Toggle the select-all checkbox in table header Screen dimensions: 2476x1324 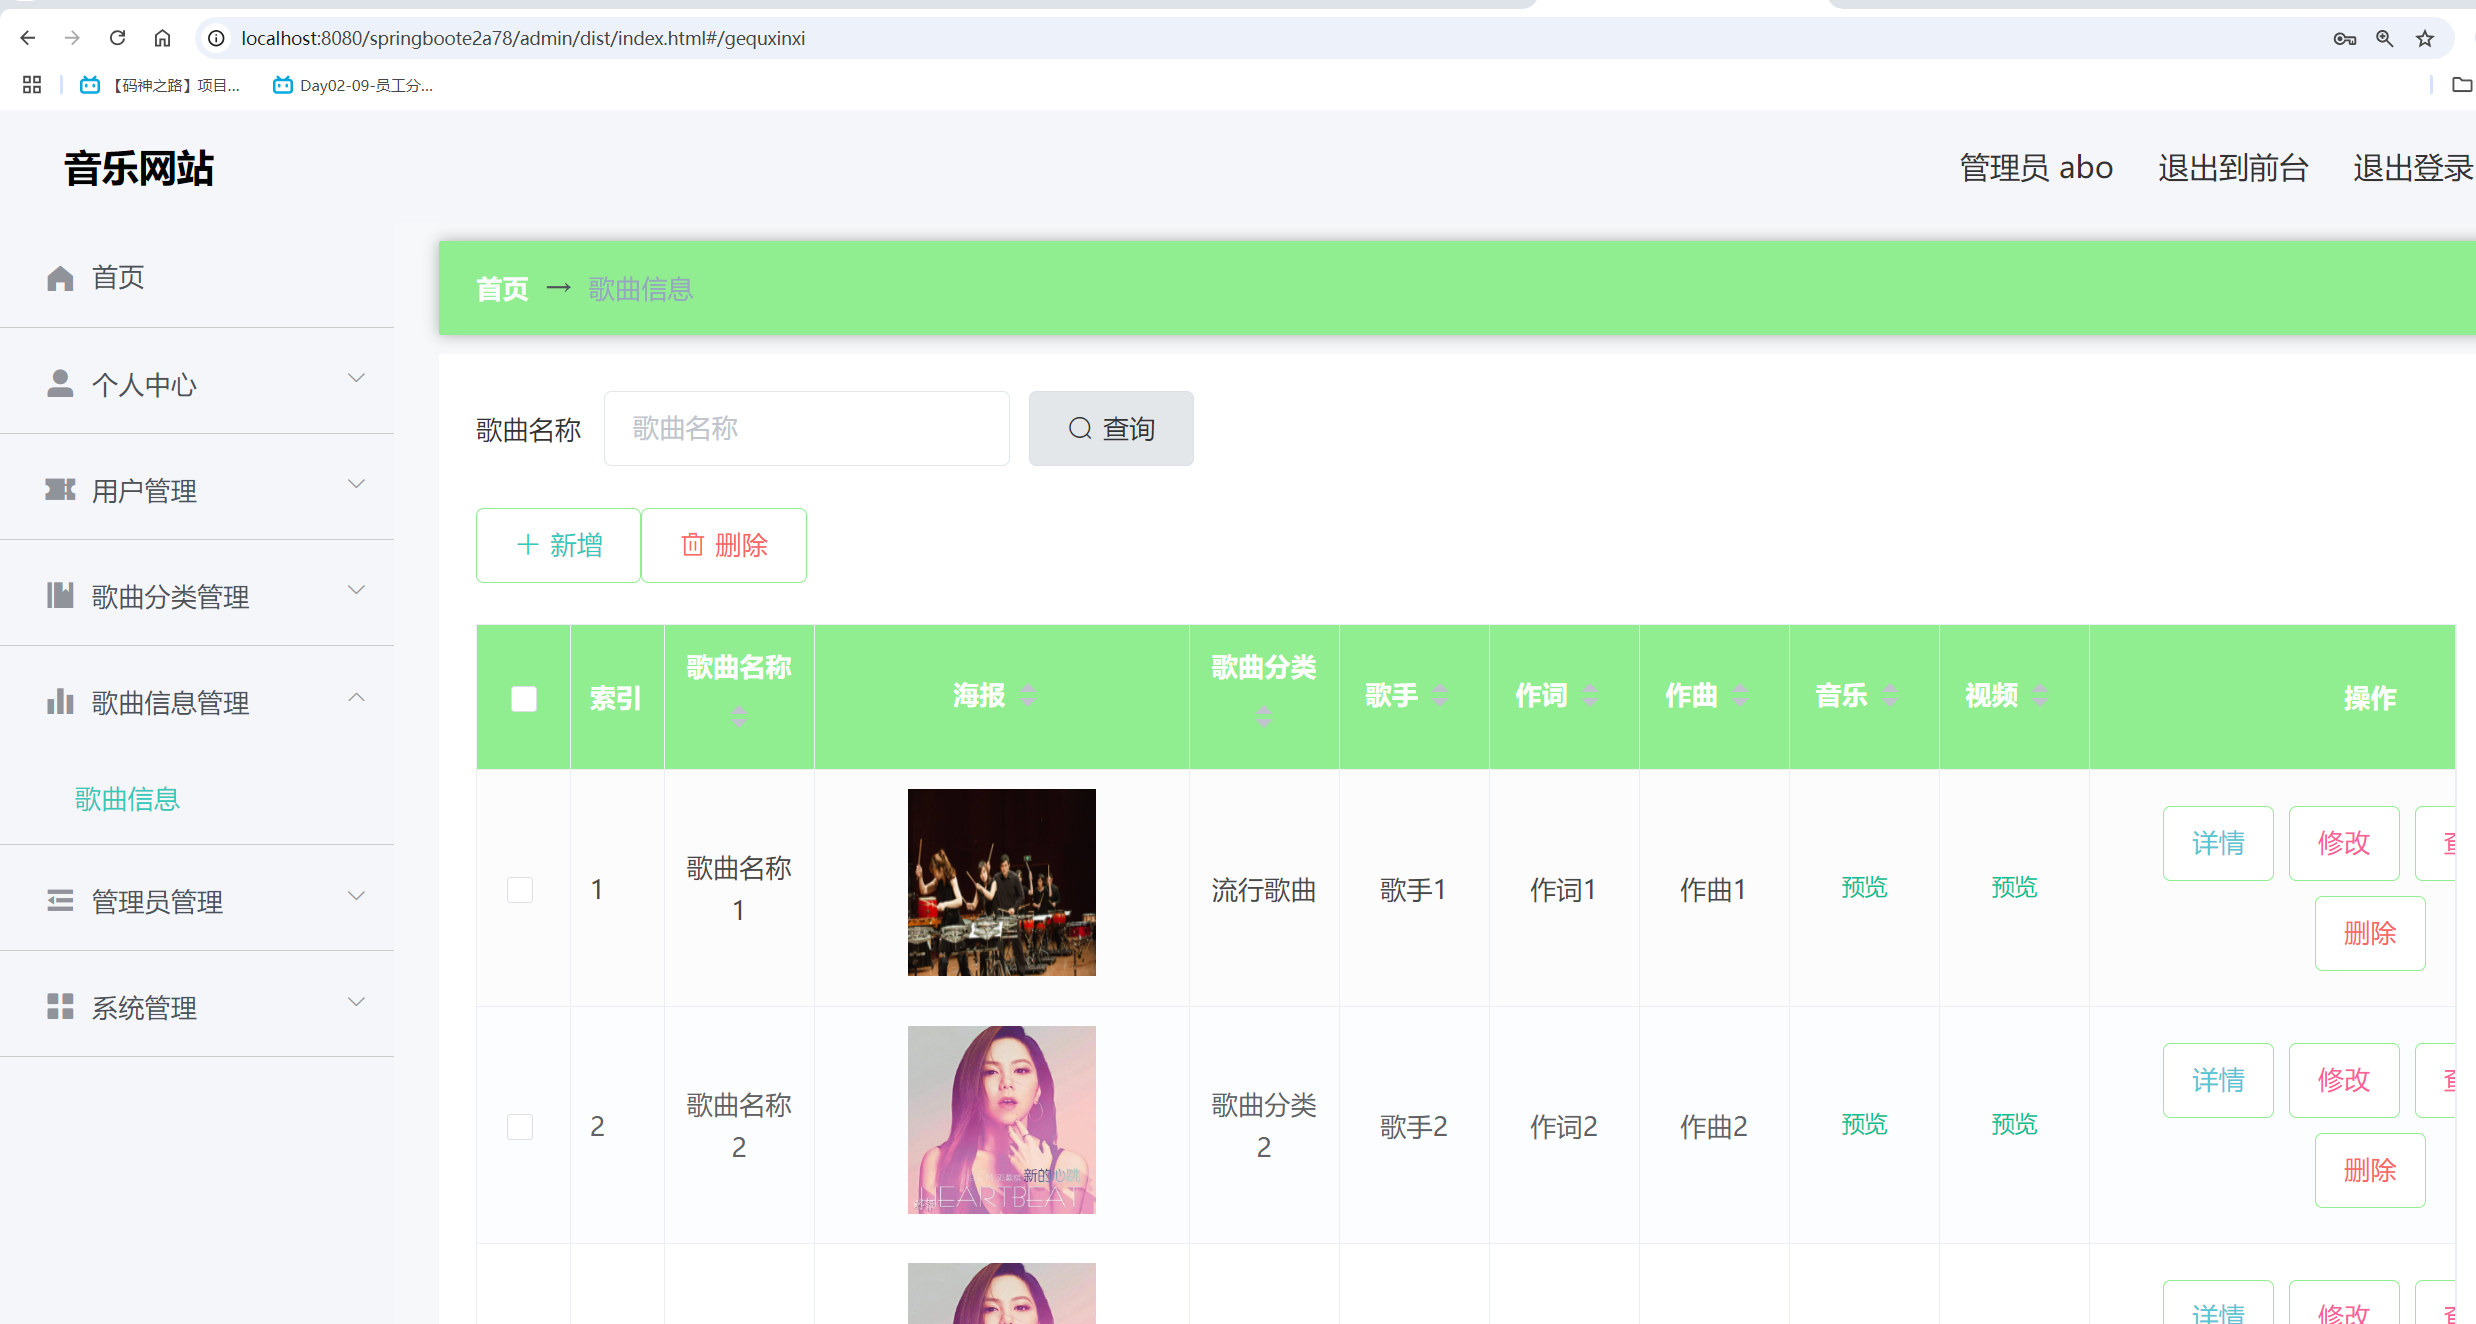point(523,698)
